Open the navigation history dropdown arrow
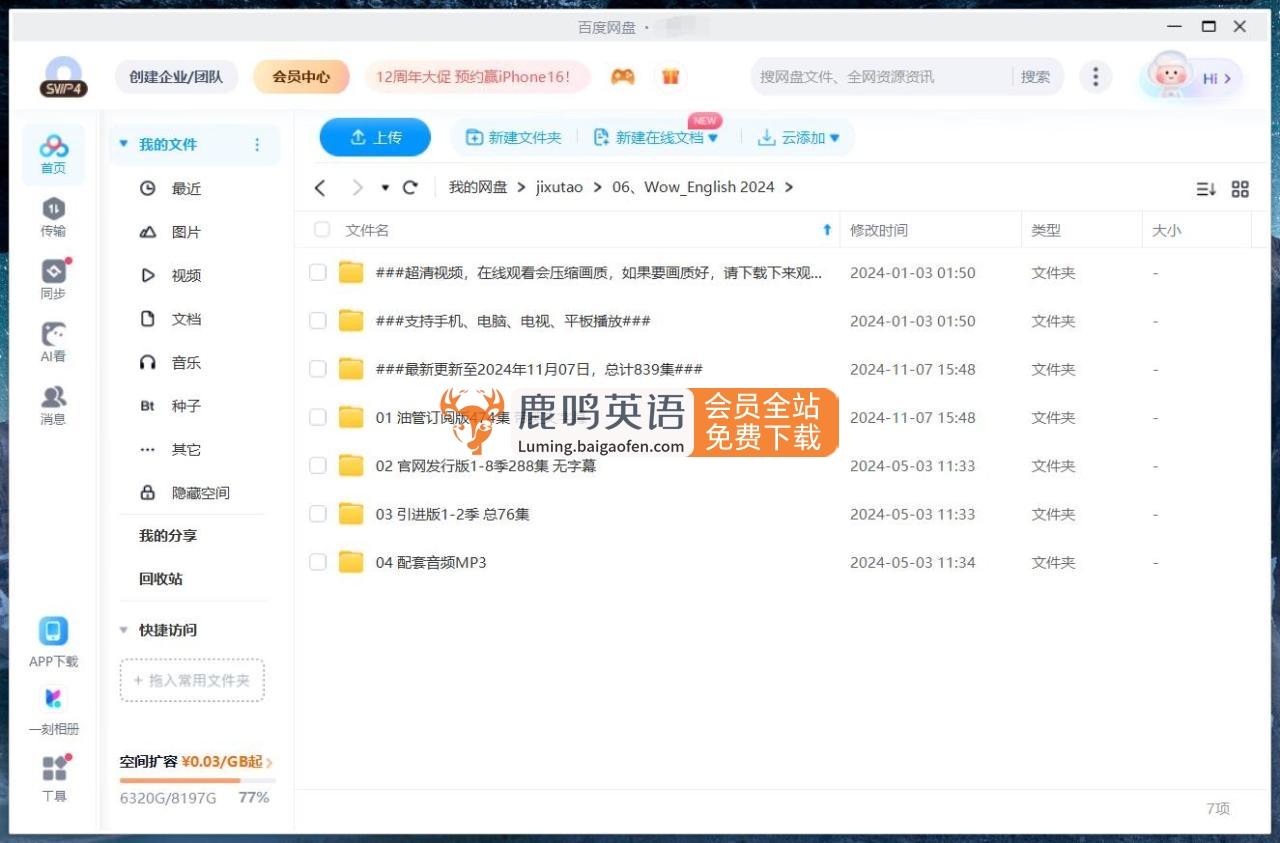Screen dimensions: 1280x843 tap(385, 188)
